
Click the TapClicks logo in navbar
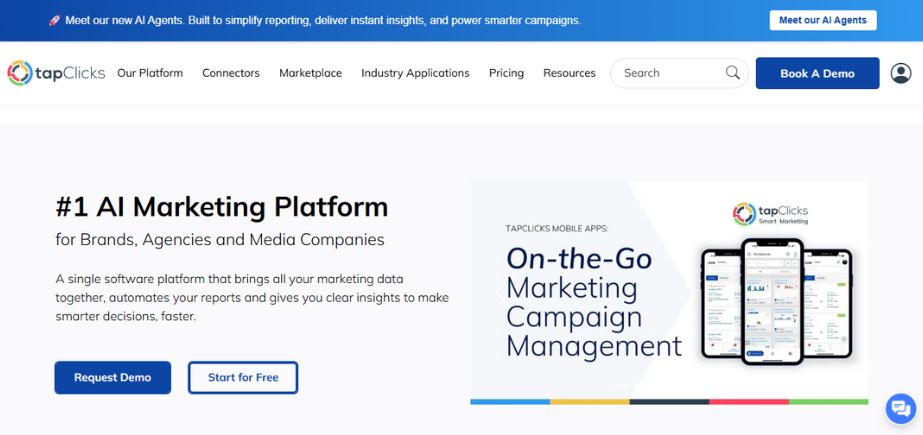pos(56,73)
